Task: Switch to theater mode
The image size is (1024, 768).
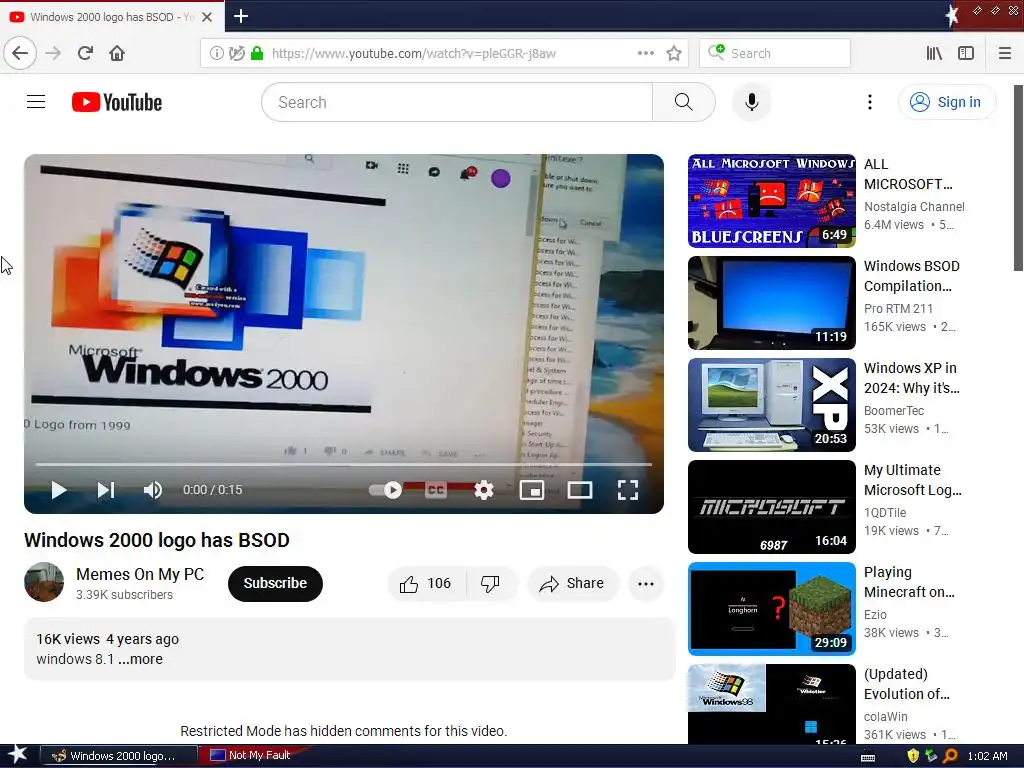Action: point(579,490)
